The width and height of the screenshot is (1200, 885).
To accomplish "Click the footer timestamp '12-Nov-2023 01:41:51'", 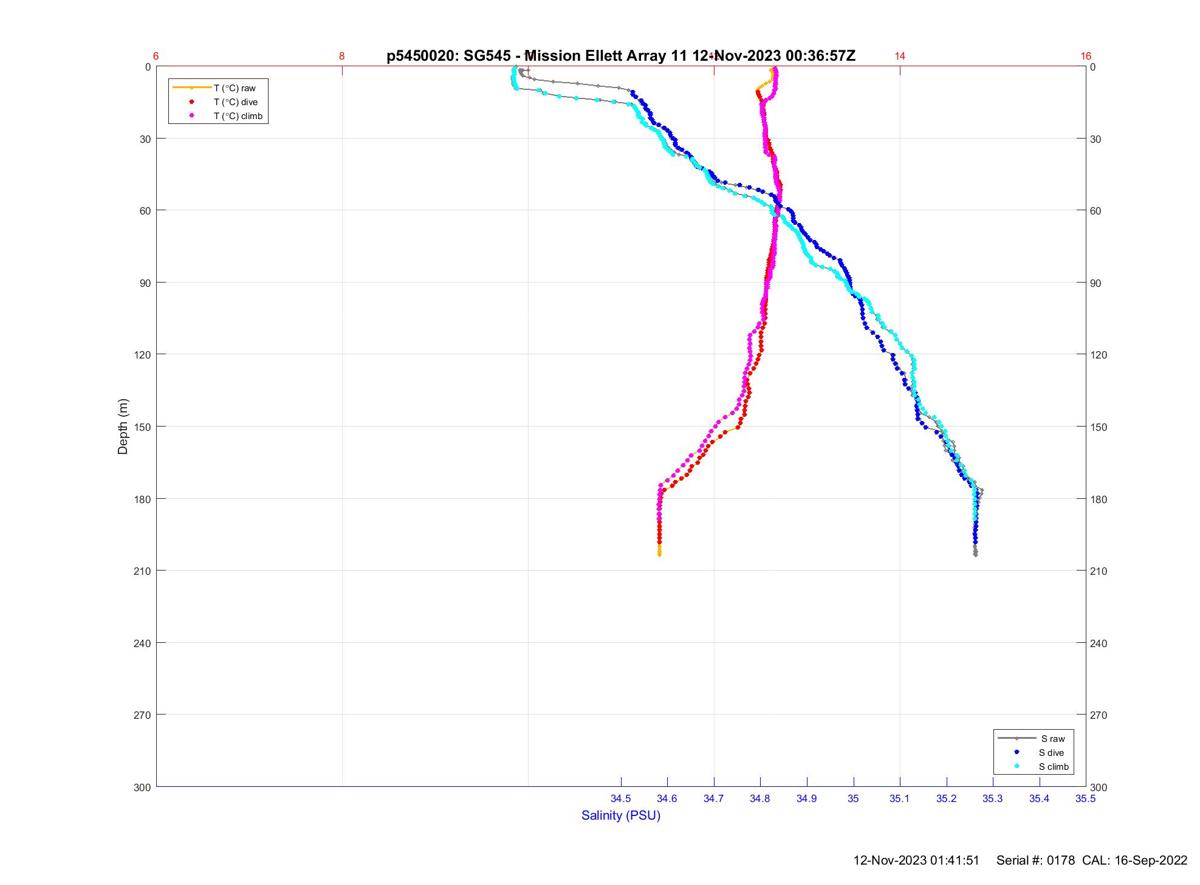I will click(917, 860).
